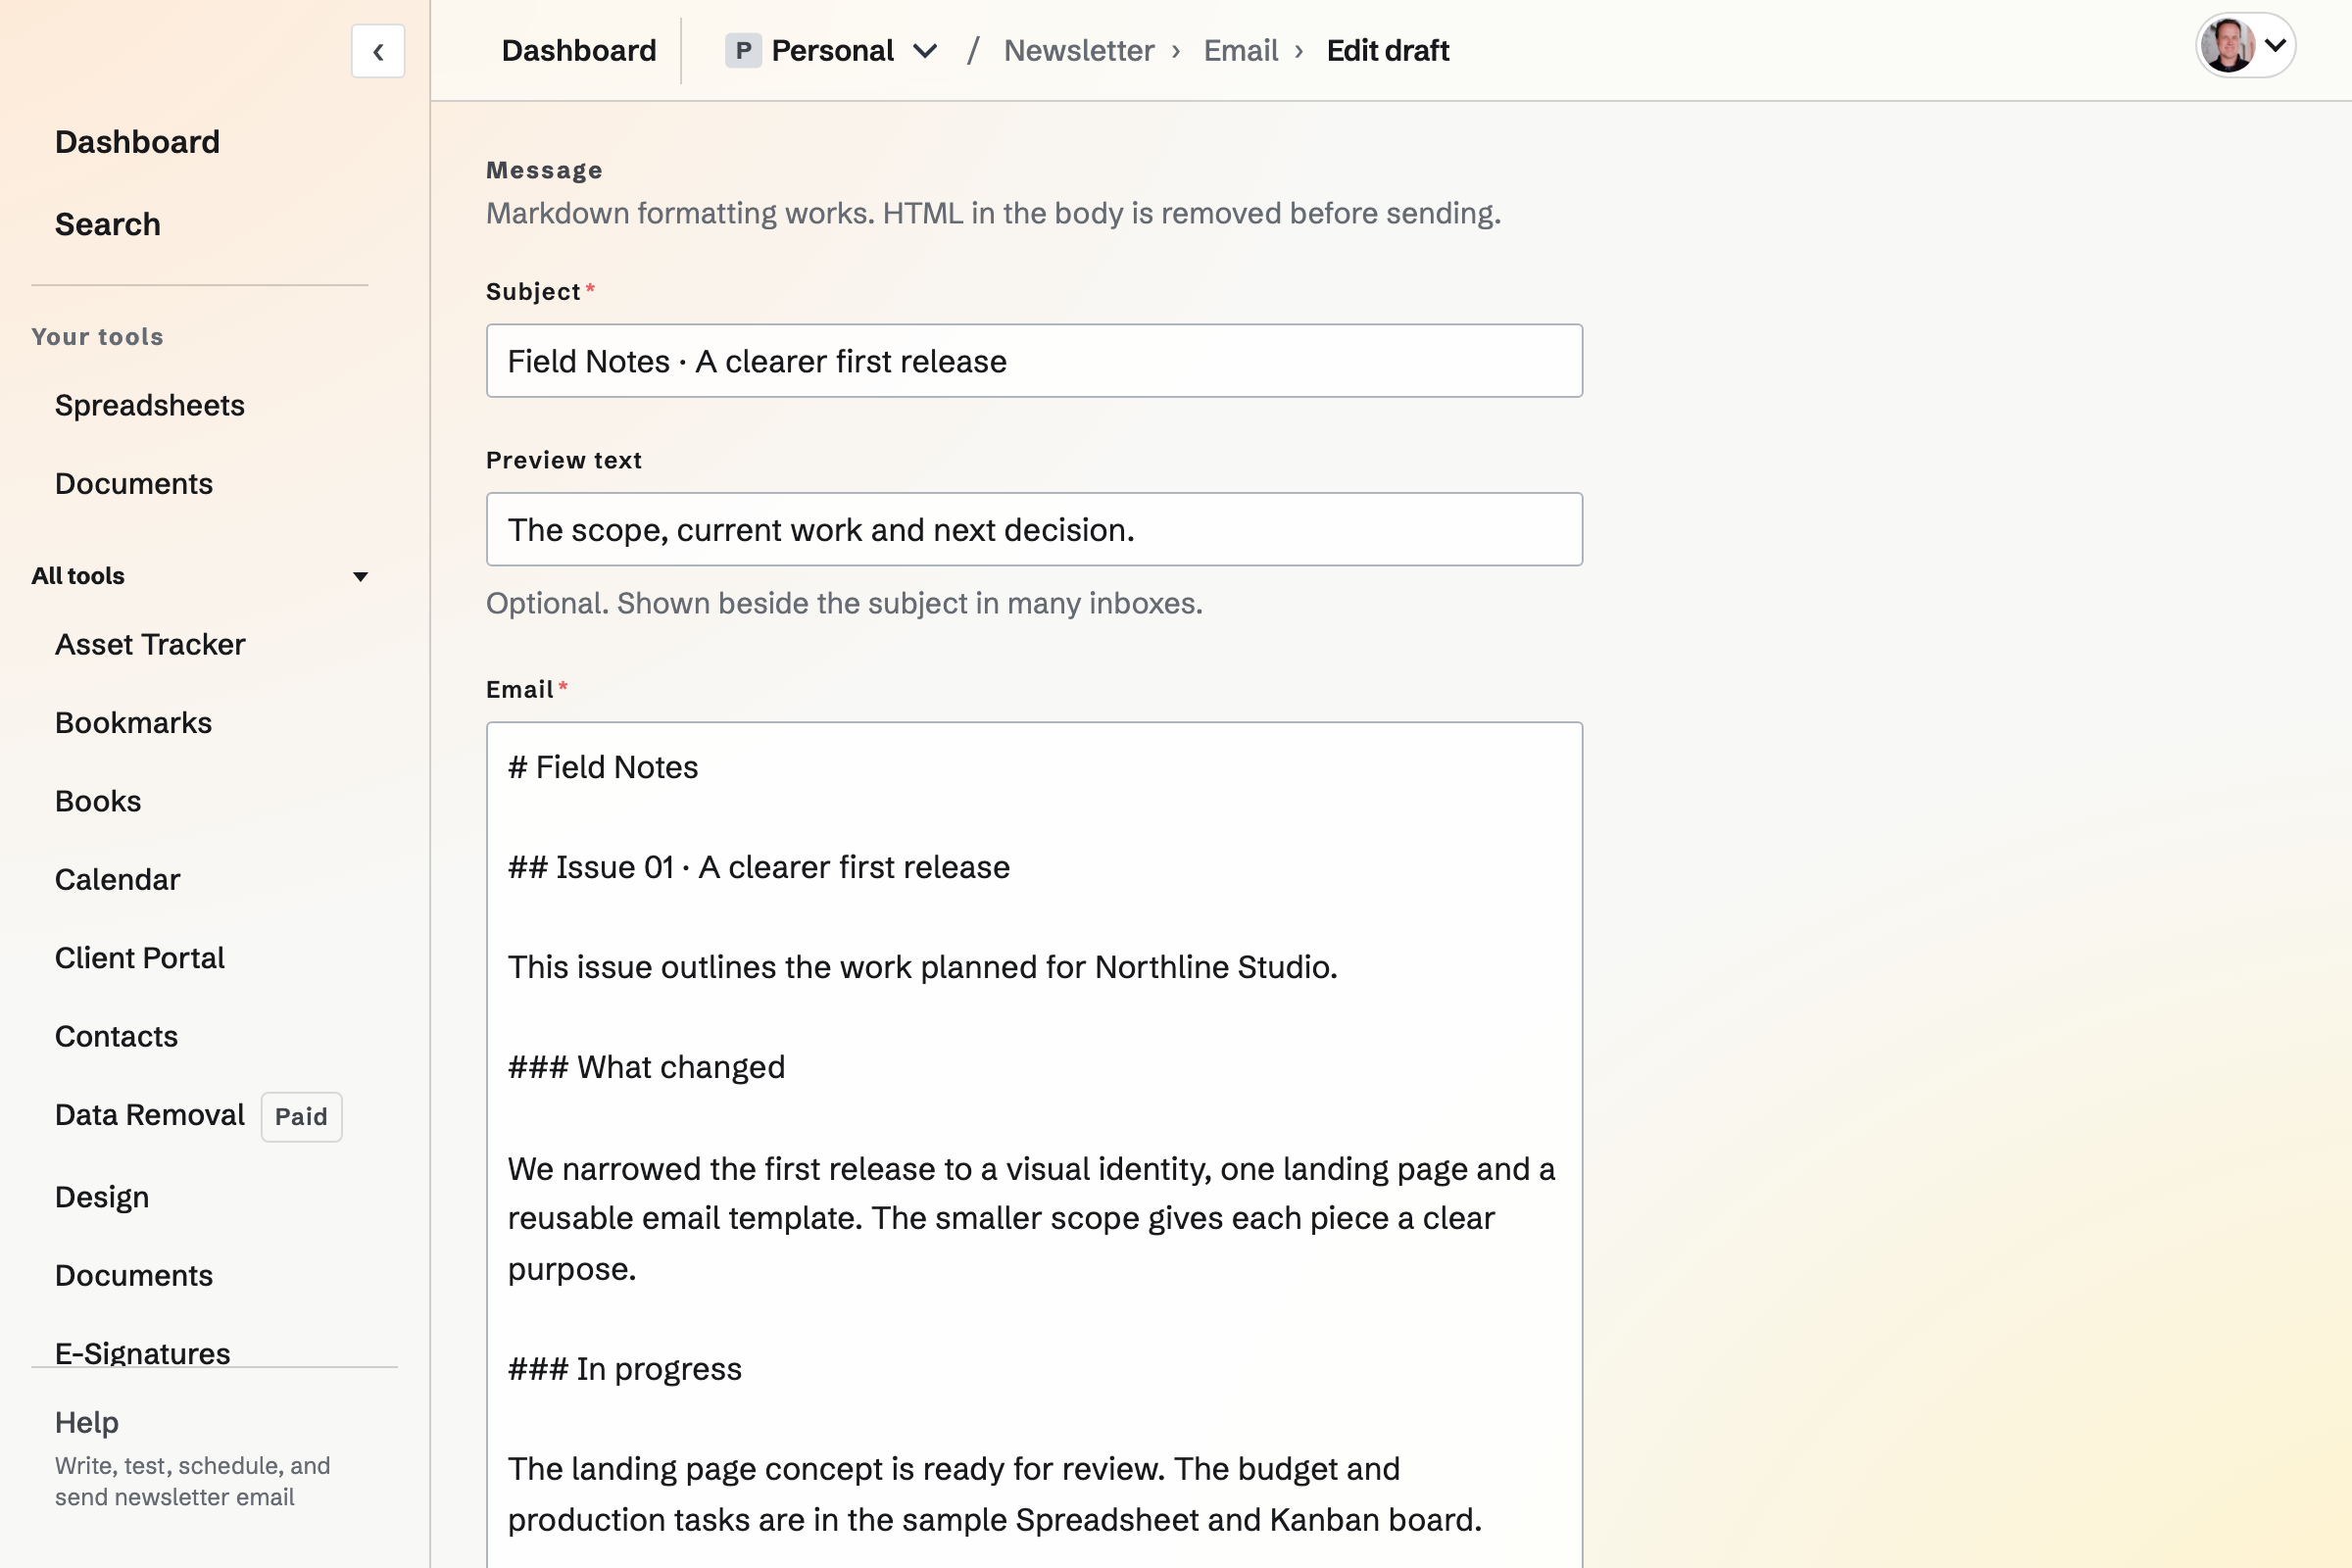Collapse the sidebar with the chevron button
This screenshot has height=1568, width=2352.
point(378,51)
